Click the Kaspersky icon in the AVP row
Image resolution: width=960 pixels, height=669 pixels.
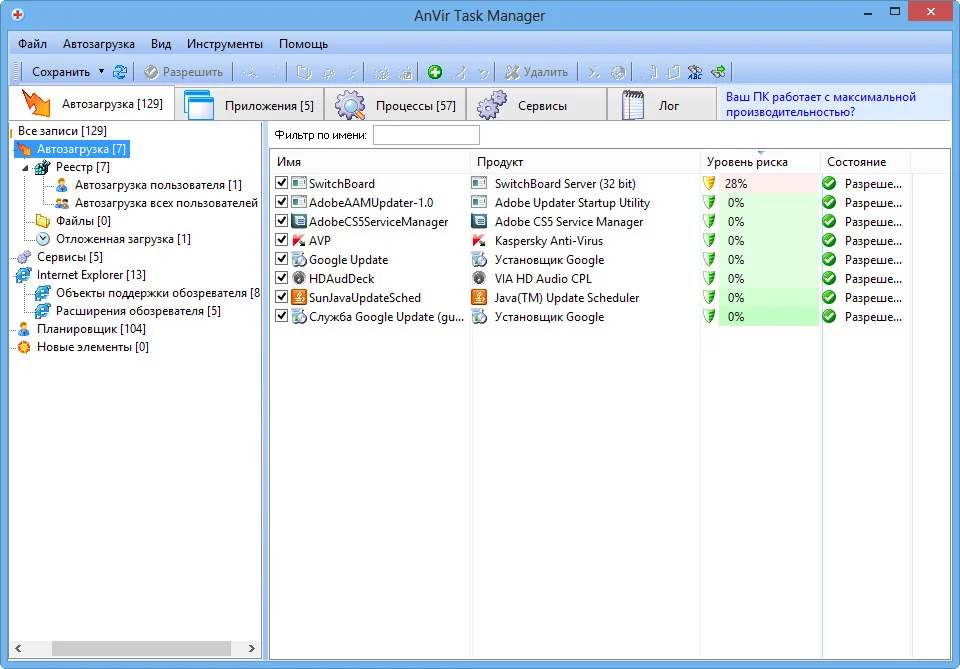coord(299,241)
